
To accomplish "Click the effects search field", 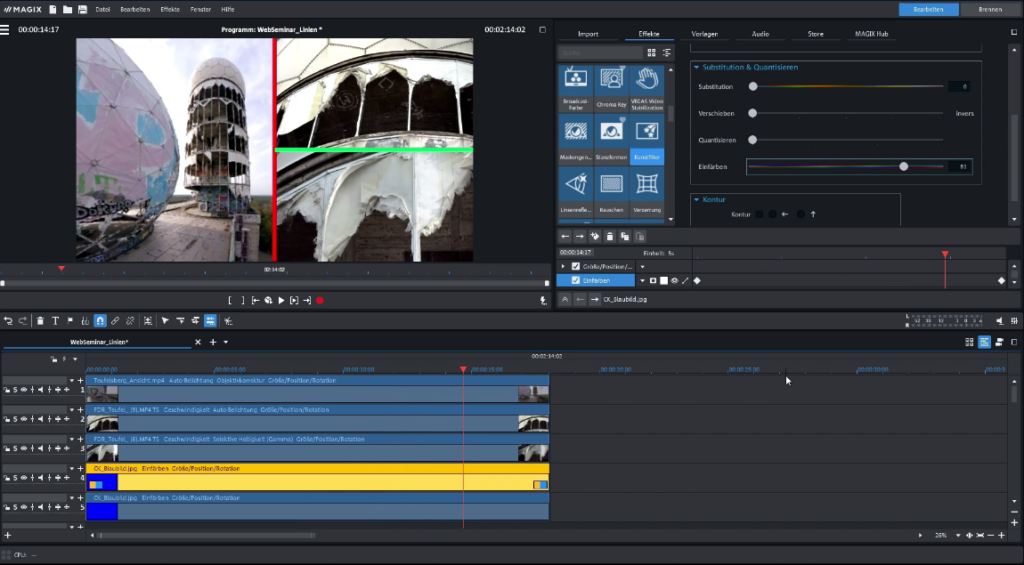I will 600,52.
